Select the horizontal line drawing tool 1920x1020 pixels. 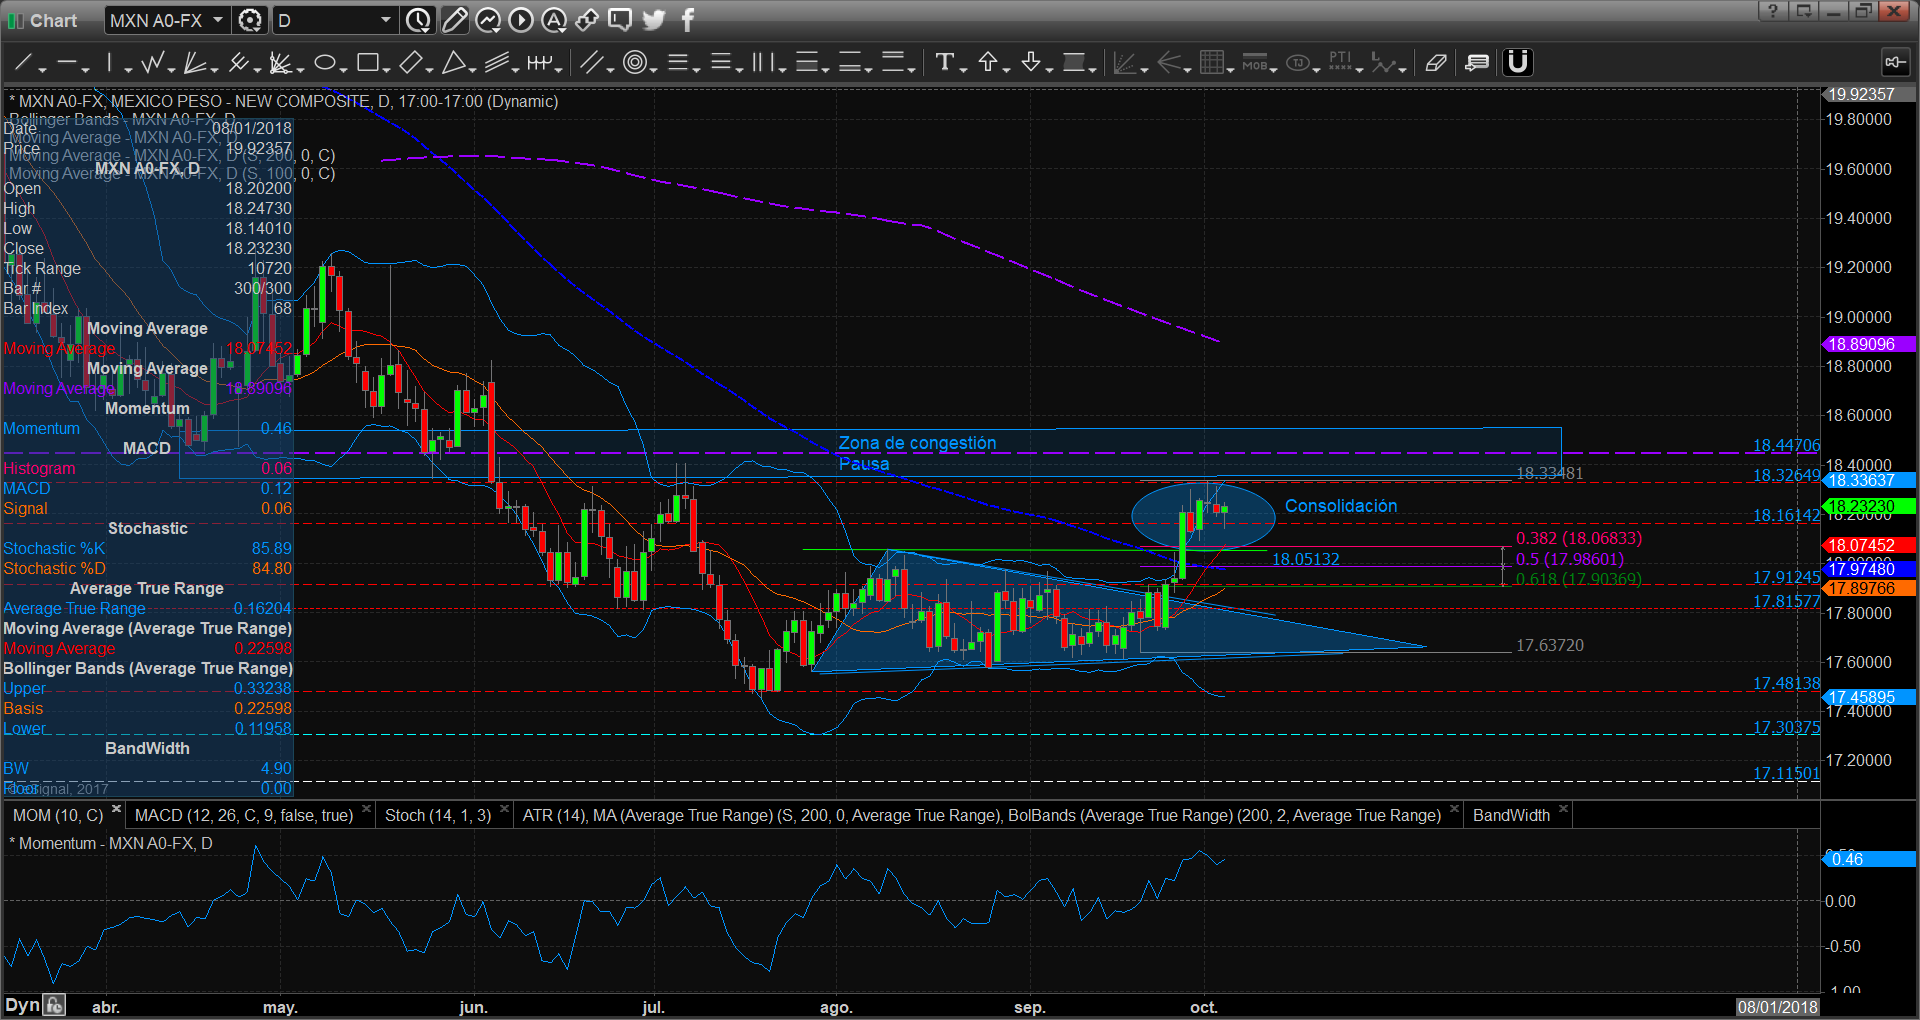(66, 63)
